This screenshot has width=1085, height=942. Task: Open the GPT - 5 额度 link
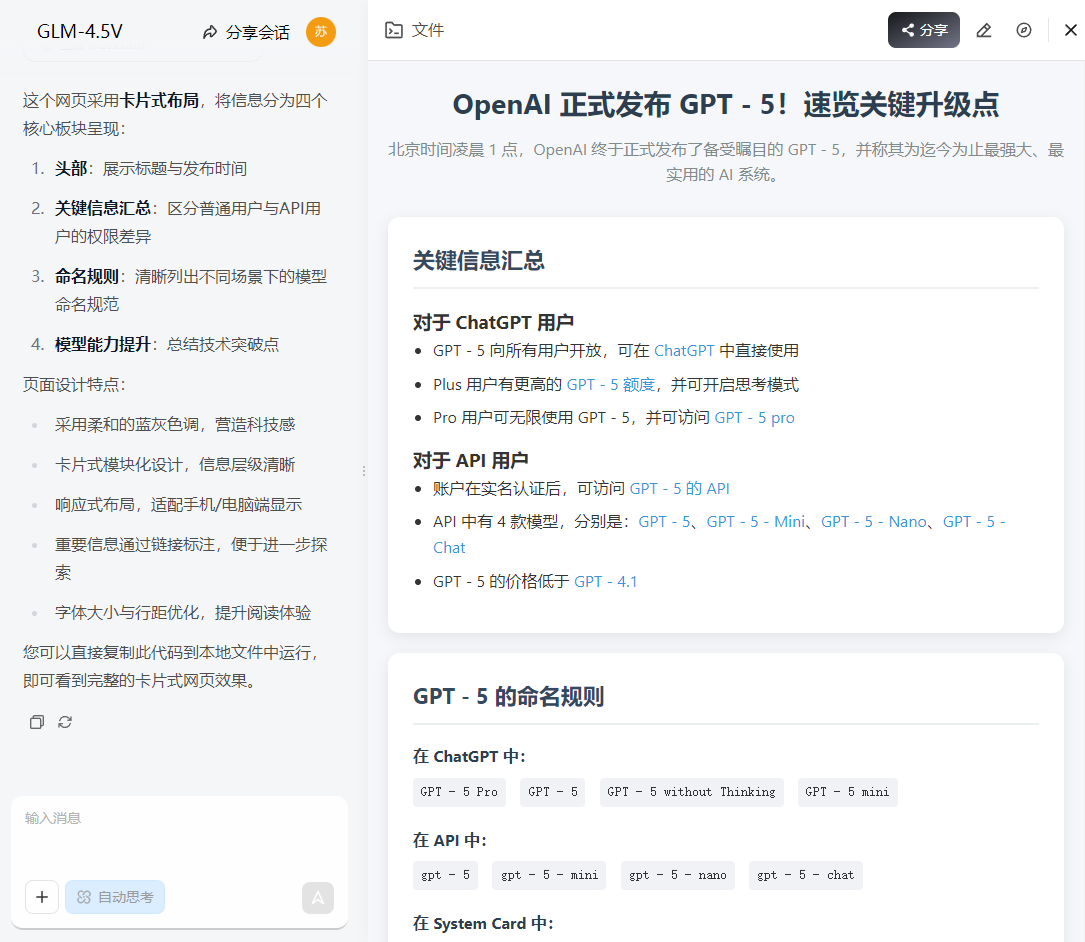tap(610, 385)
